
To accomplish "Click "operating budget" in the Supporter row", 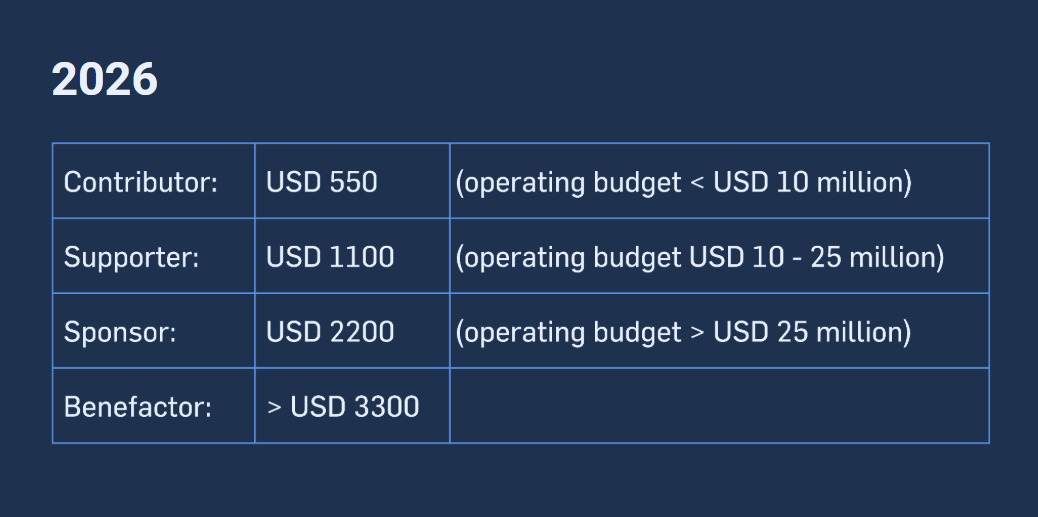I will (571, 259).
